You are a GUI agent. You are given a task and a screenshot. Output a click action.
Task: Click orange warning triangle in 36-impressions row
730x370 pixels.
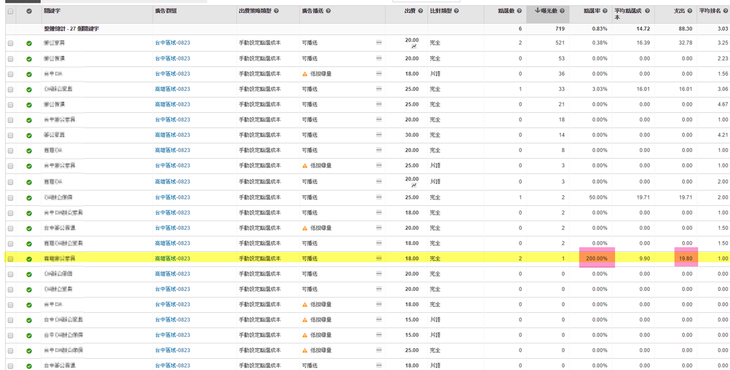[305, 74]
